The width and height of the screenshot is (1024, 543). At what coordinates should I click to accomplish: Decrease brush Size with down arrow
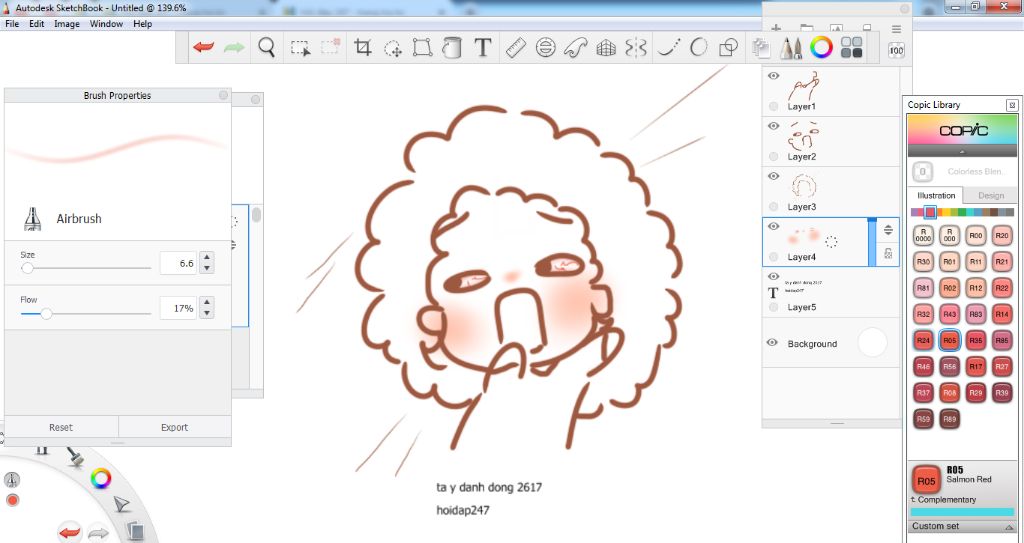click(x=207, y=269)
